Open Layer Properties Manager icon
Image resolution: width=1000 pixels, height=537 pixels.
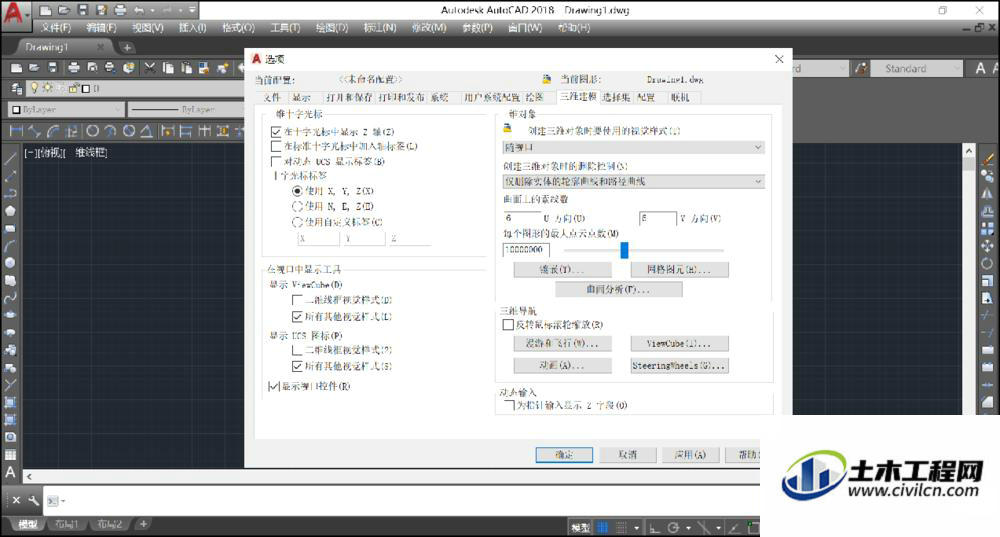(17, 89)
